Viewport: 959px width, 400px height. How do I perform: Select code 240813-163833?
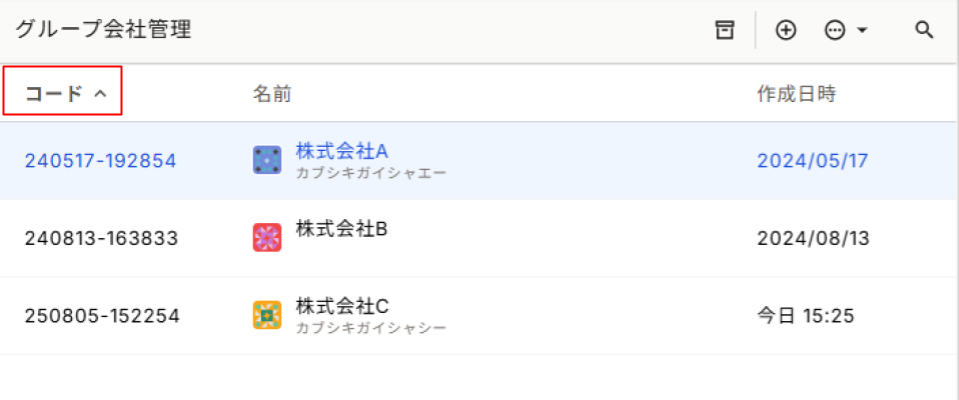[102, 238]
